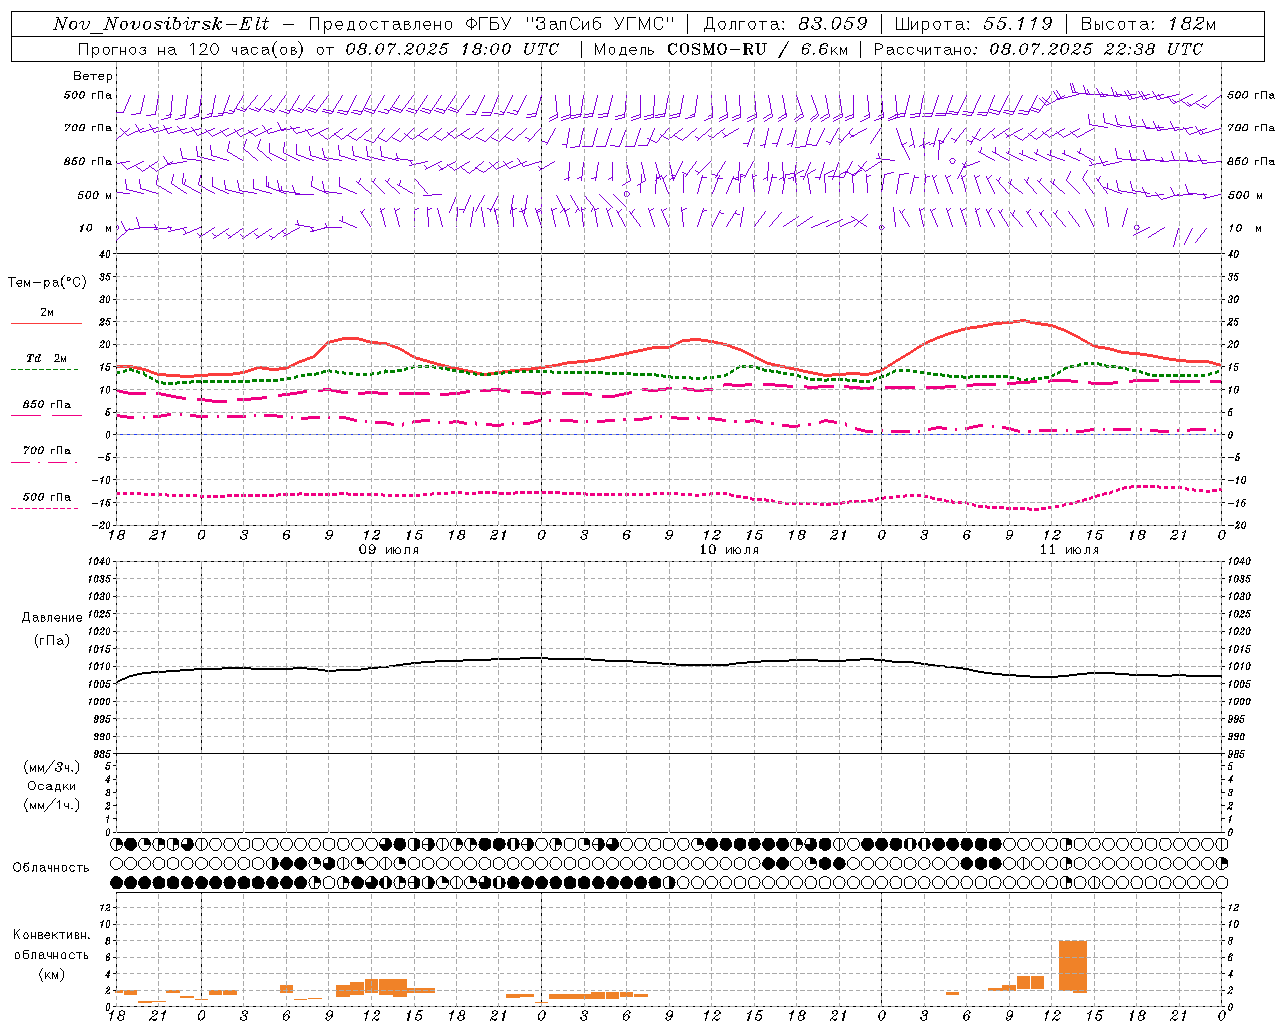Click the 850 гПа temperature legend entry

click(47, 405)
